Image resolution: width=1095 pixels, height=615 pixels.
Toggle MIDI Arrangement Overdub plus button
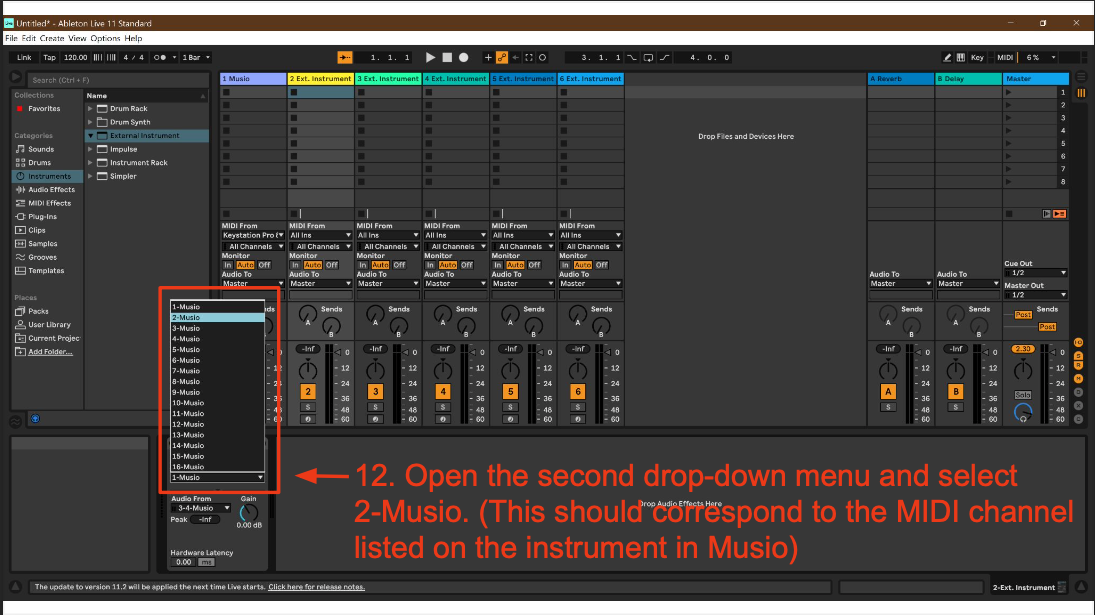click(488, 57)
